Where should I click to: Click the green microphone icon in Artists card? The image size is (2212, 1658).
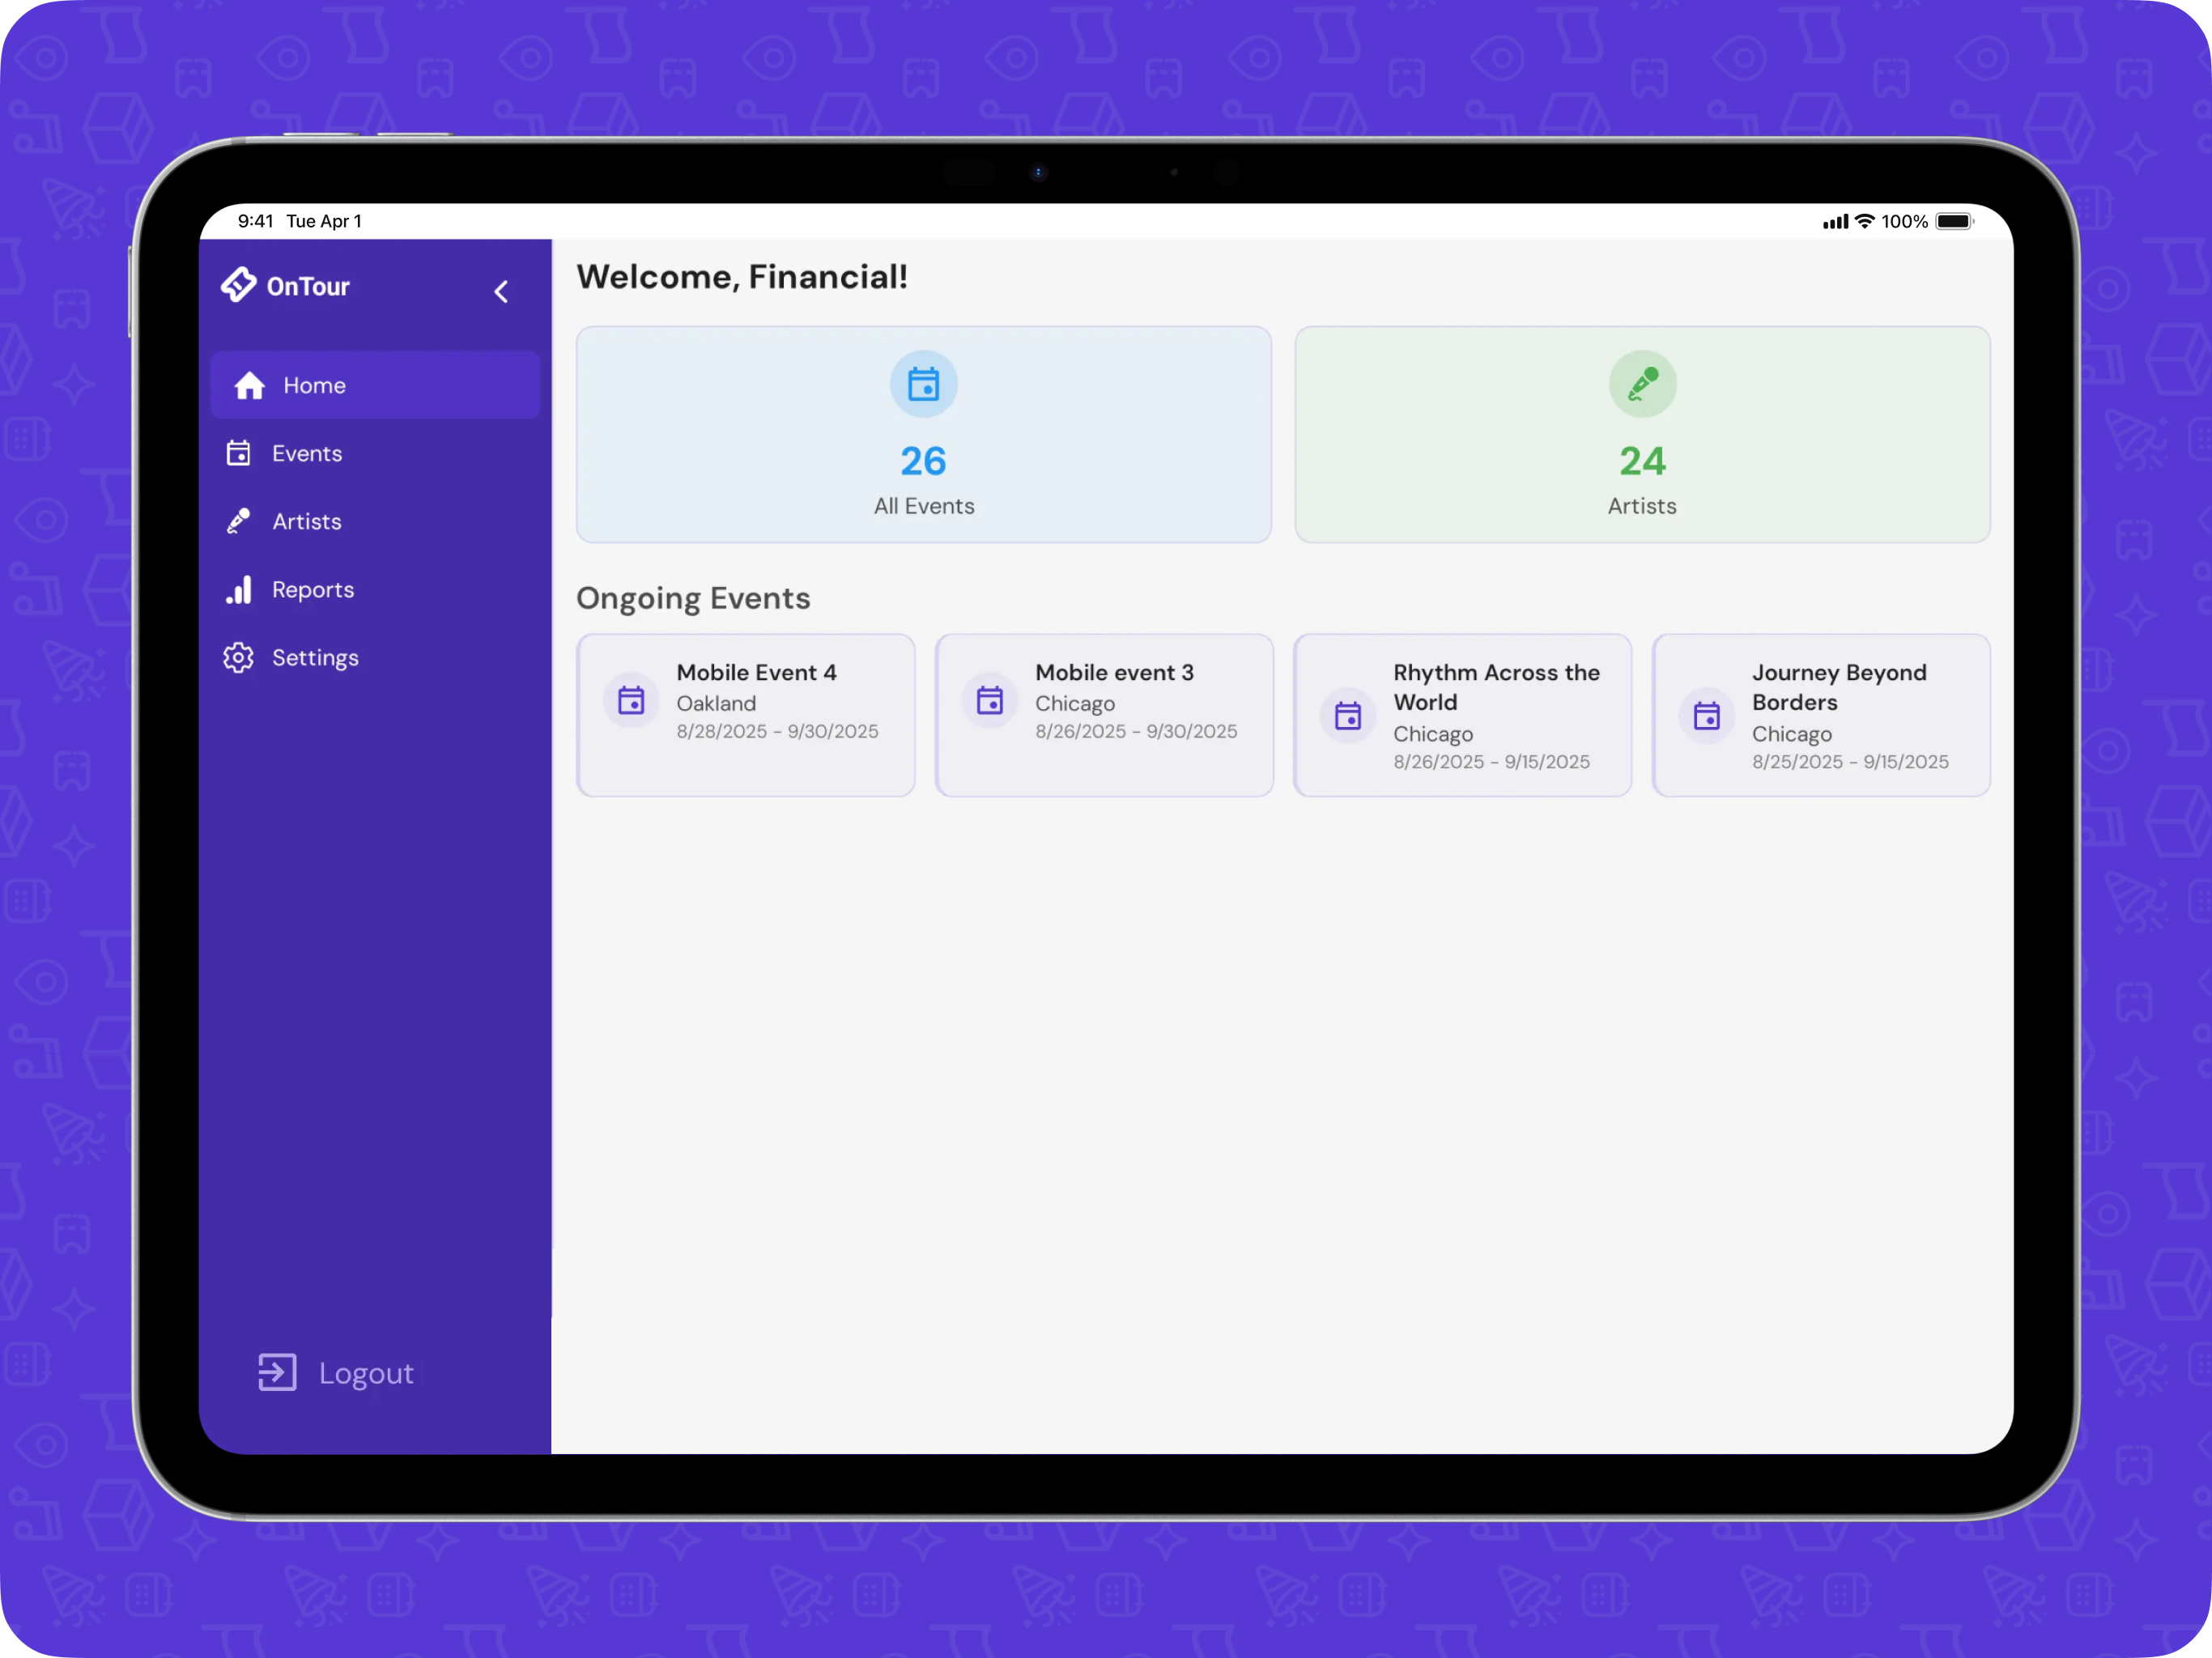pos(1642,384)
